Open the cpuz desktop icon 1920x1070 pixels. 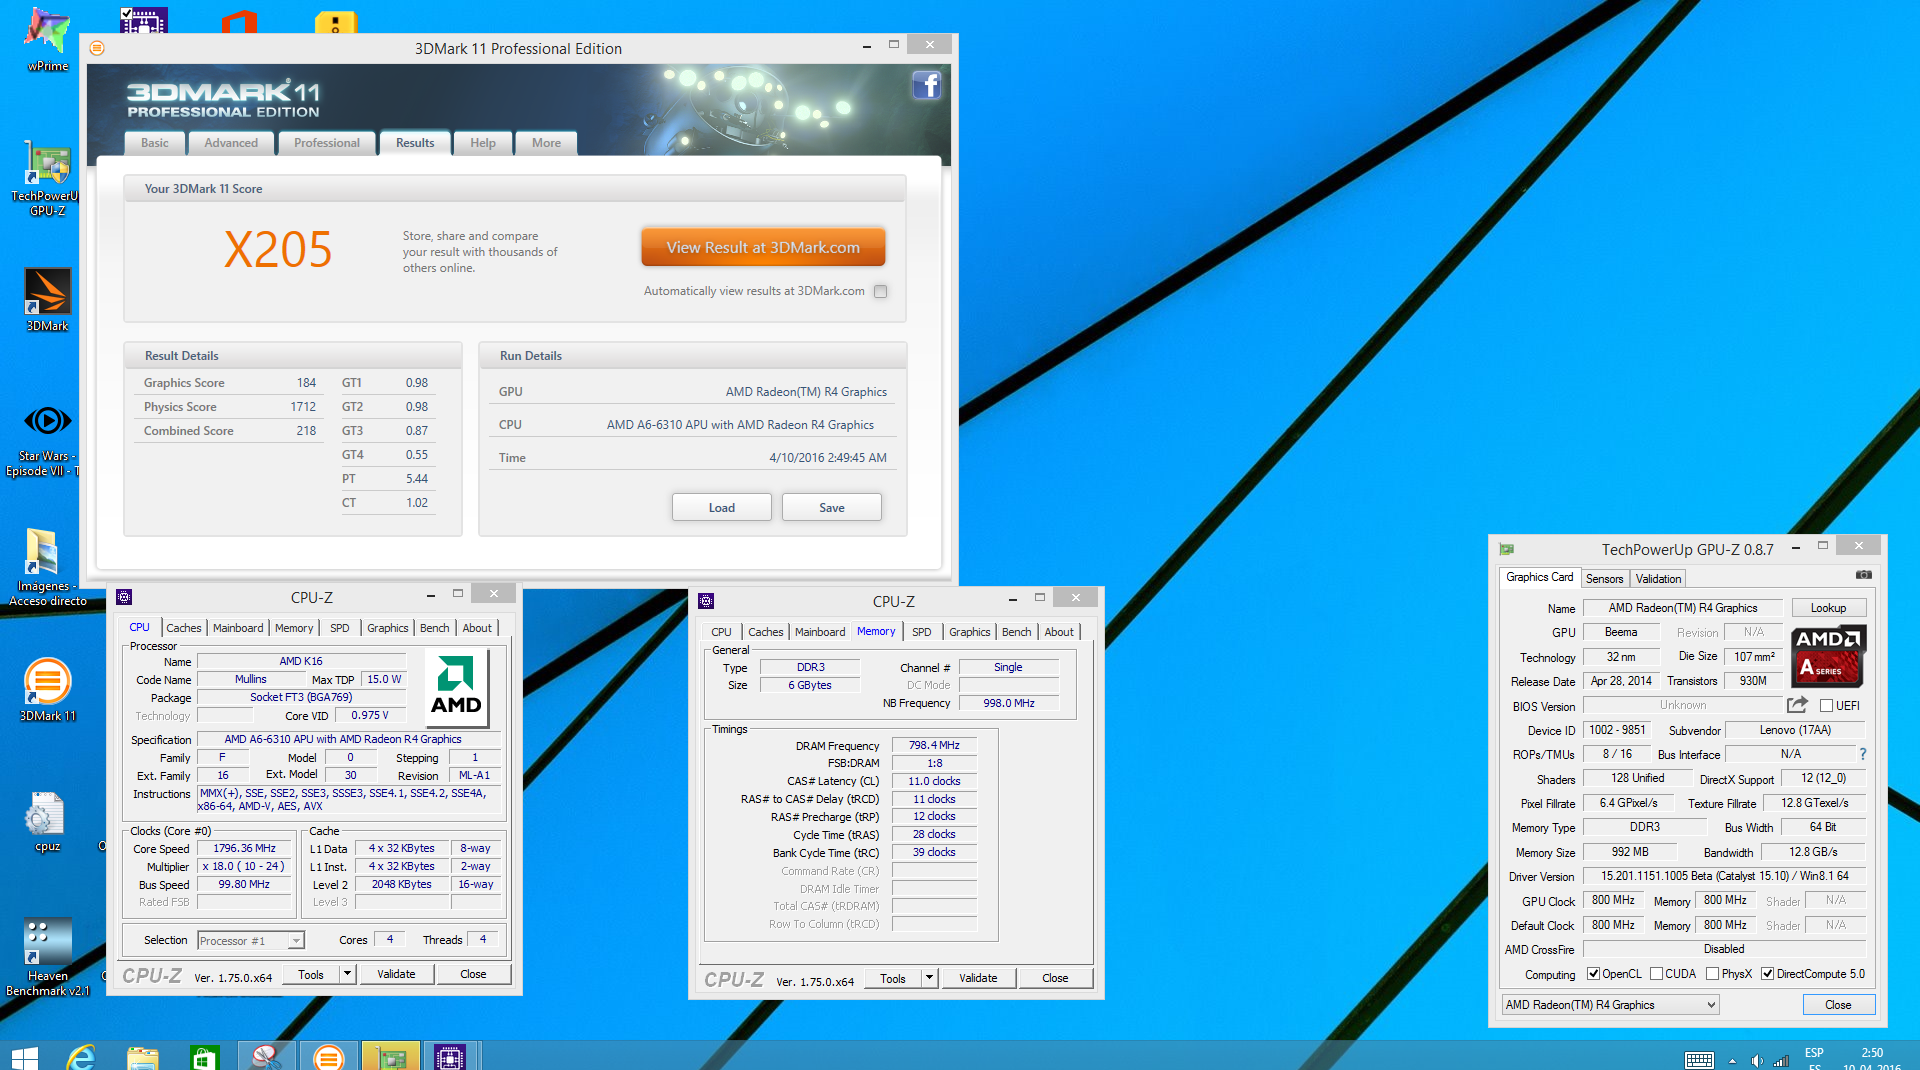tap(47, 820)
